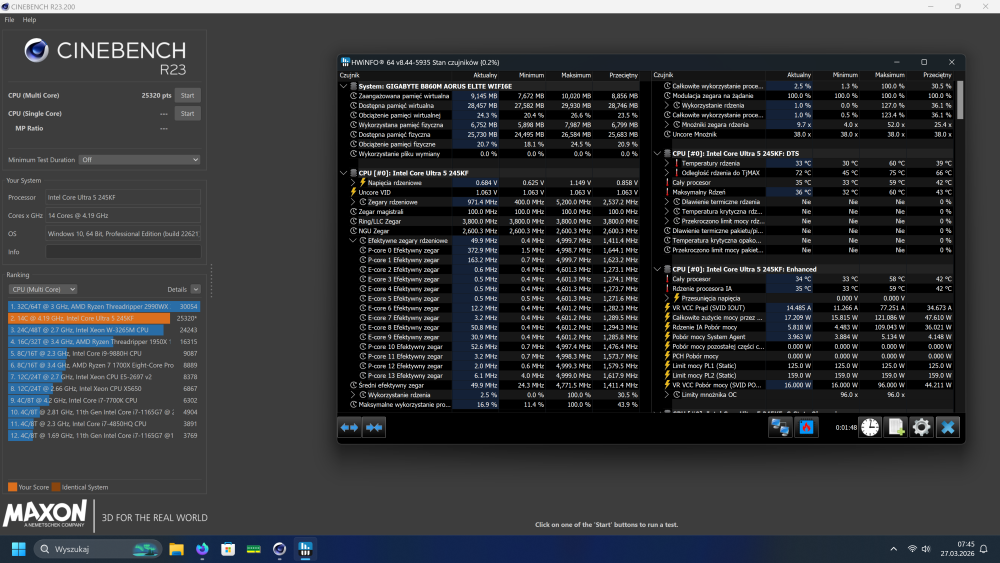This screenshot has width=1000, height=563.
Task: Toggle the ranking Details dropdown arrow
Action: coord(196,289)
